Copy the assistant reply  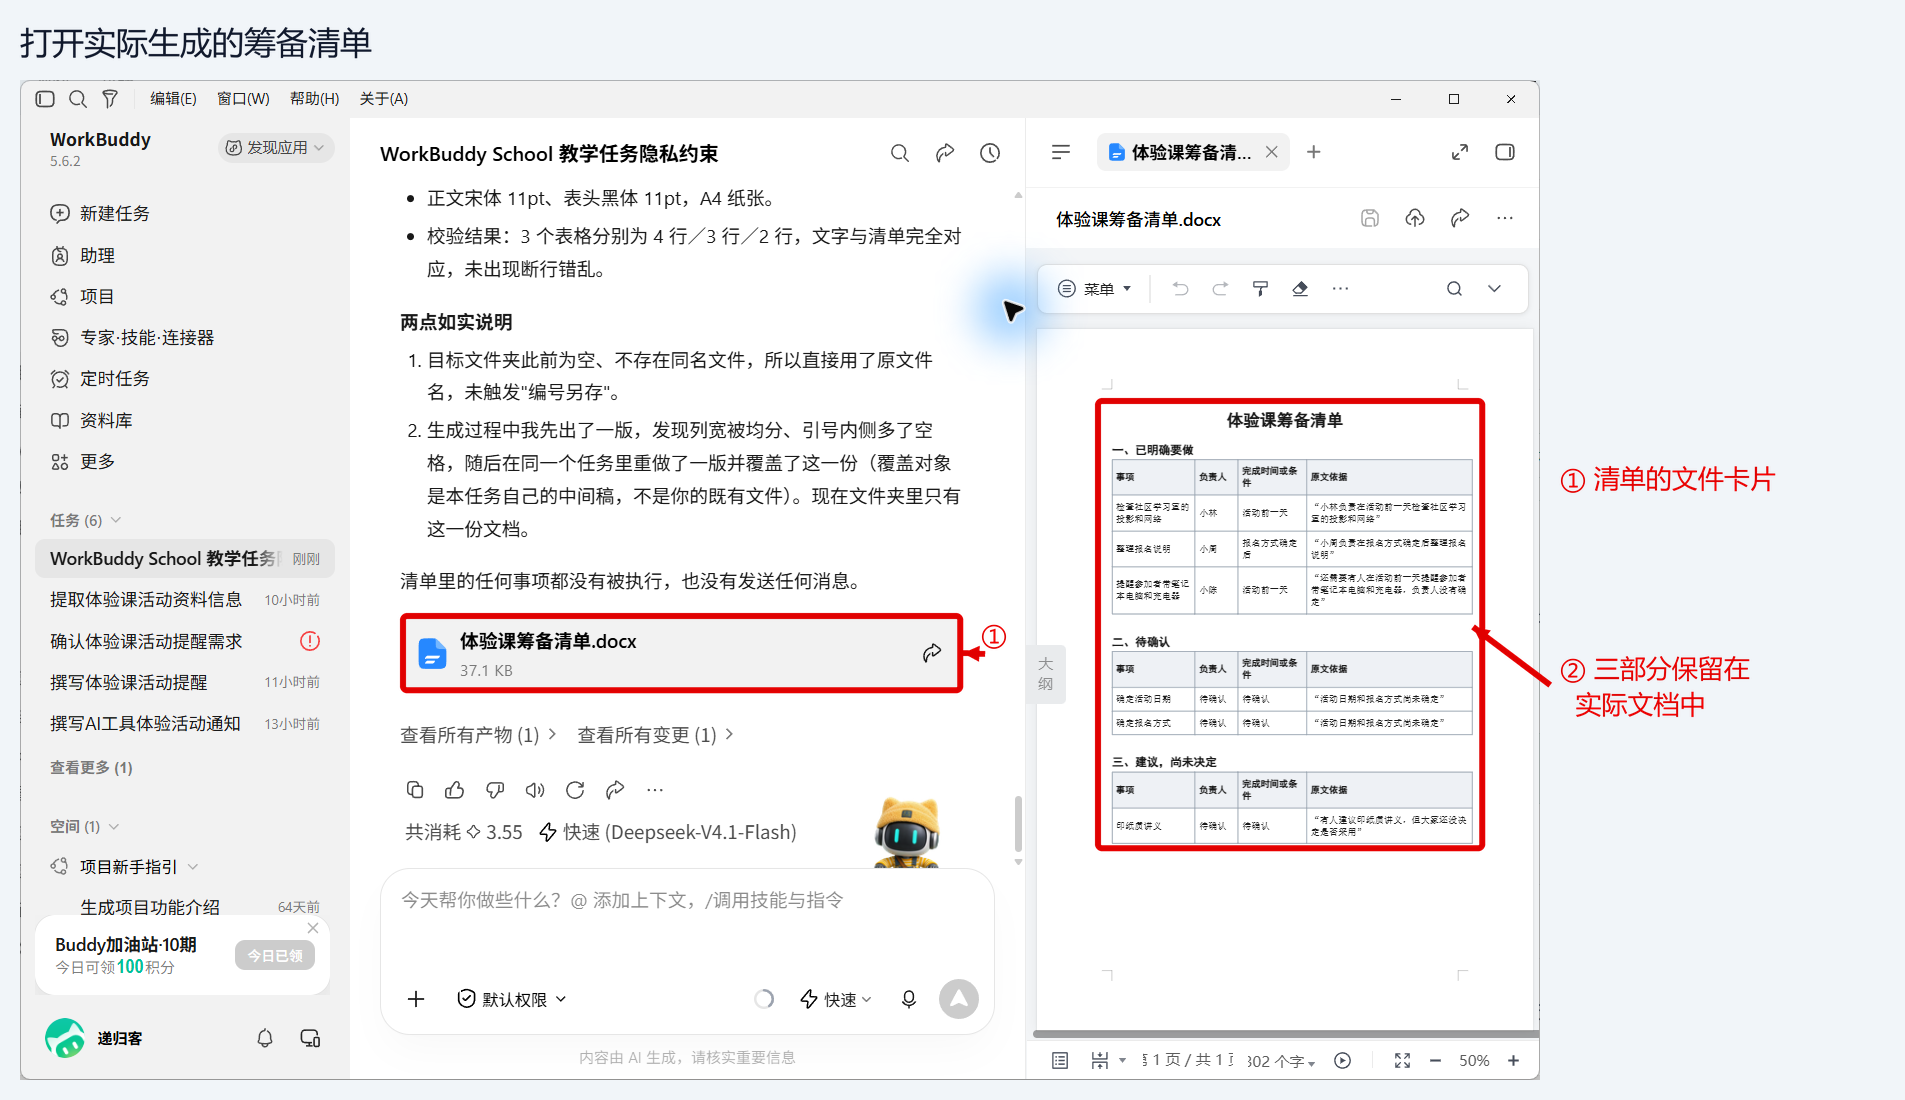(x=415, y=790)
